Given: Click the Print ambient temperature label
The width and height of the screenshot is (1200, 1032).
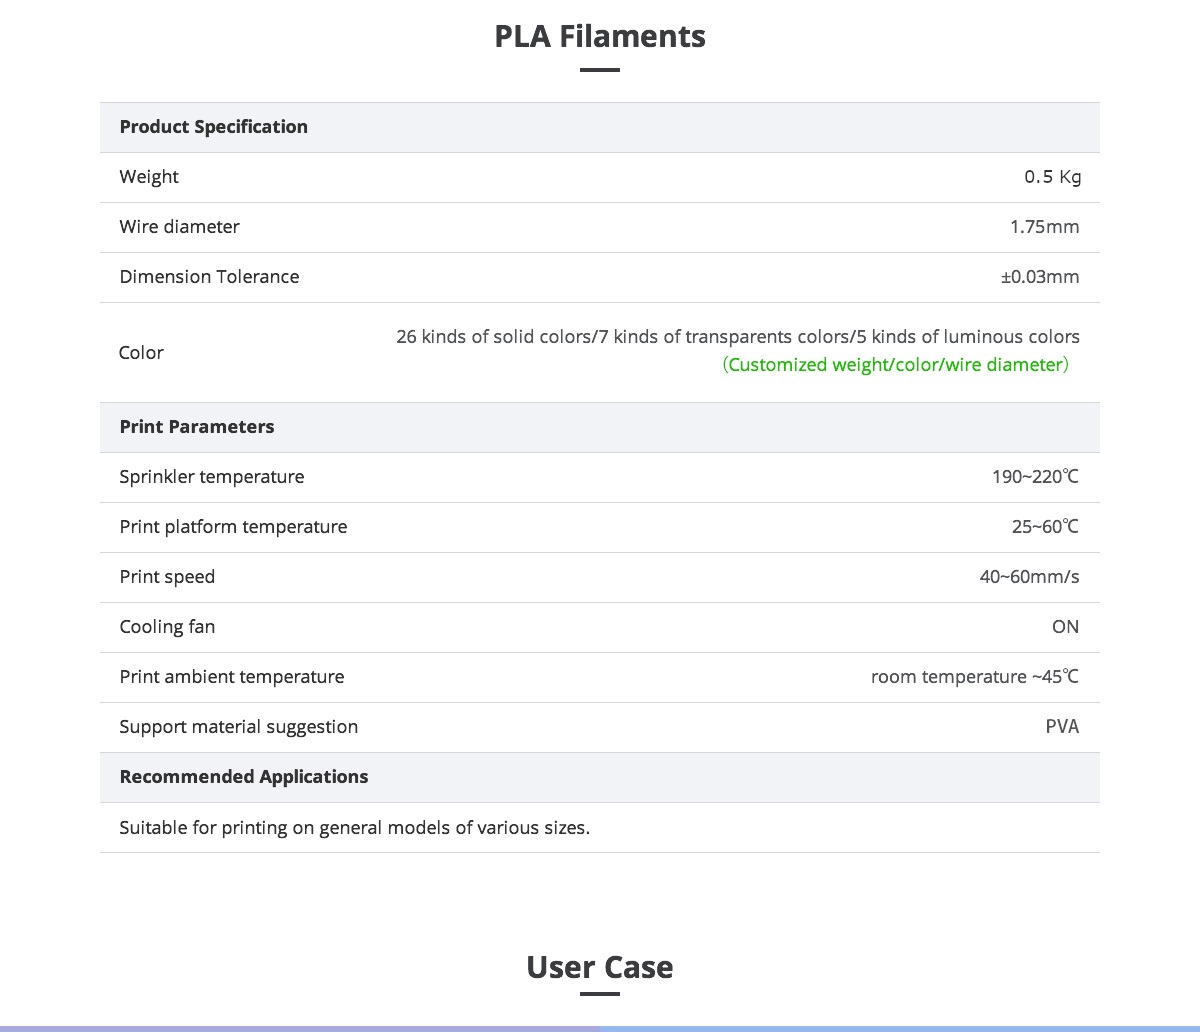Looking at the screenshot, I should click(x=232, y=677).
